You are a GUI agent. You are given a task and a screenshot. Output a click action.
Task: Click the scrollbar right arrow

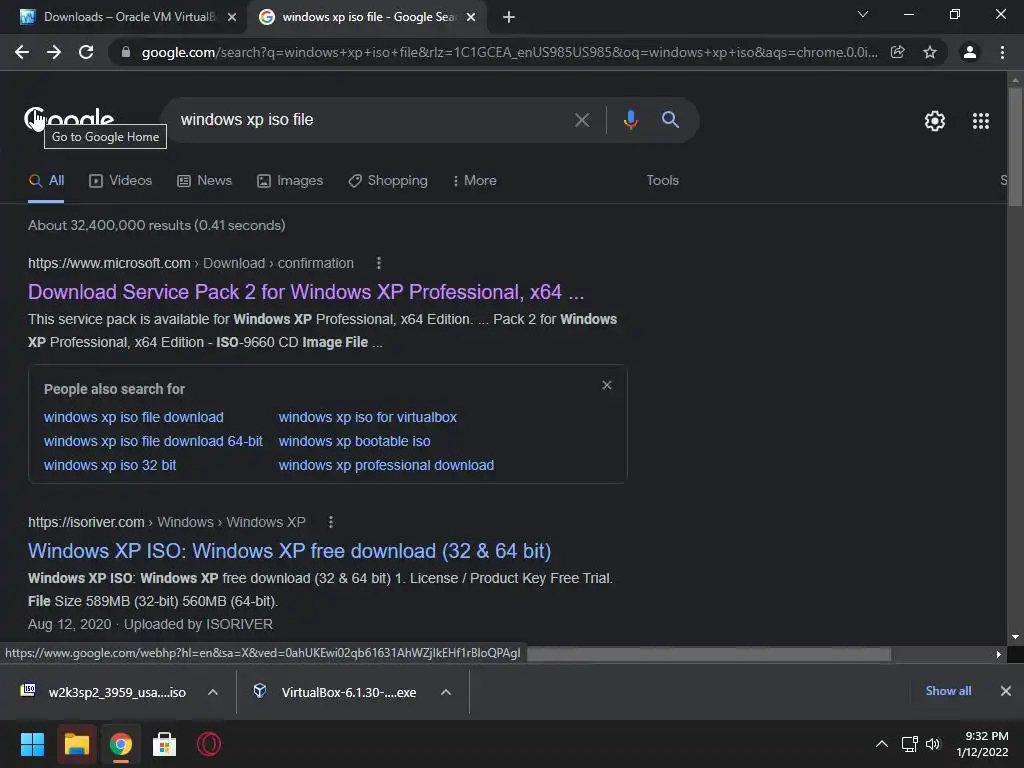[x=998, y=654]
